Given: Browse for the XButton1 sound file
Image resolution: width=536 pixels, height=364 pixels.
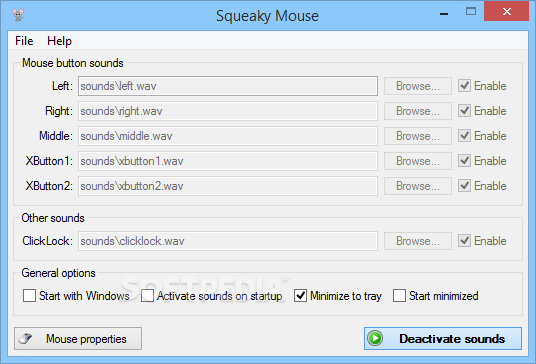Looking at the screenshot, I should click(418, 161).
